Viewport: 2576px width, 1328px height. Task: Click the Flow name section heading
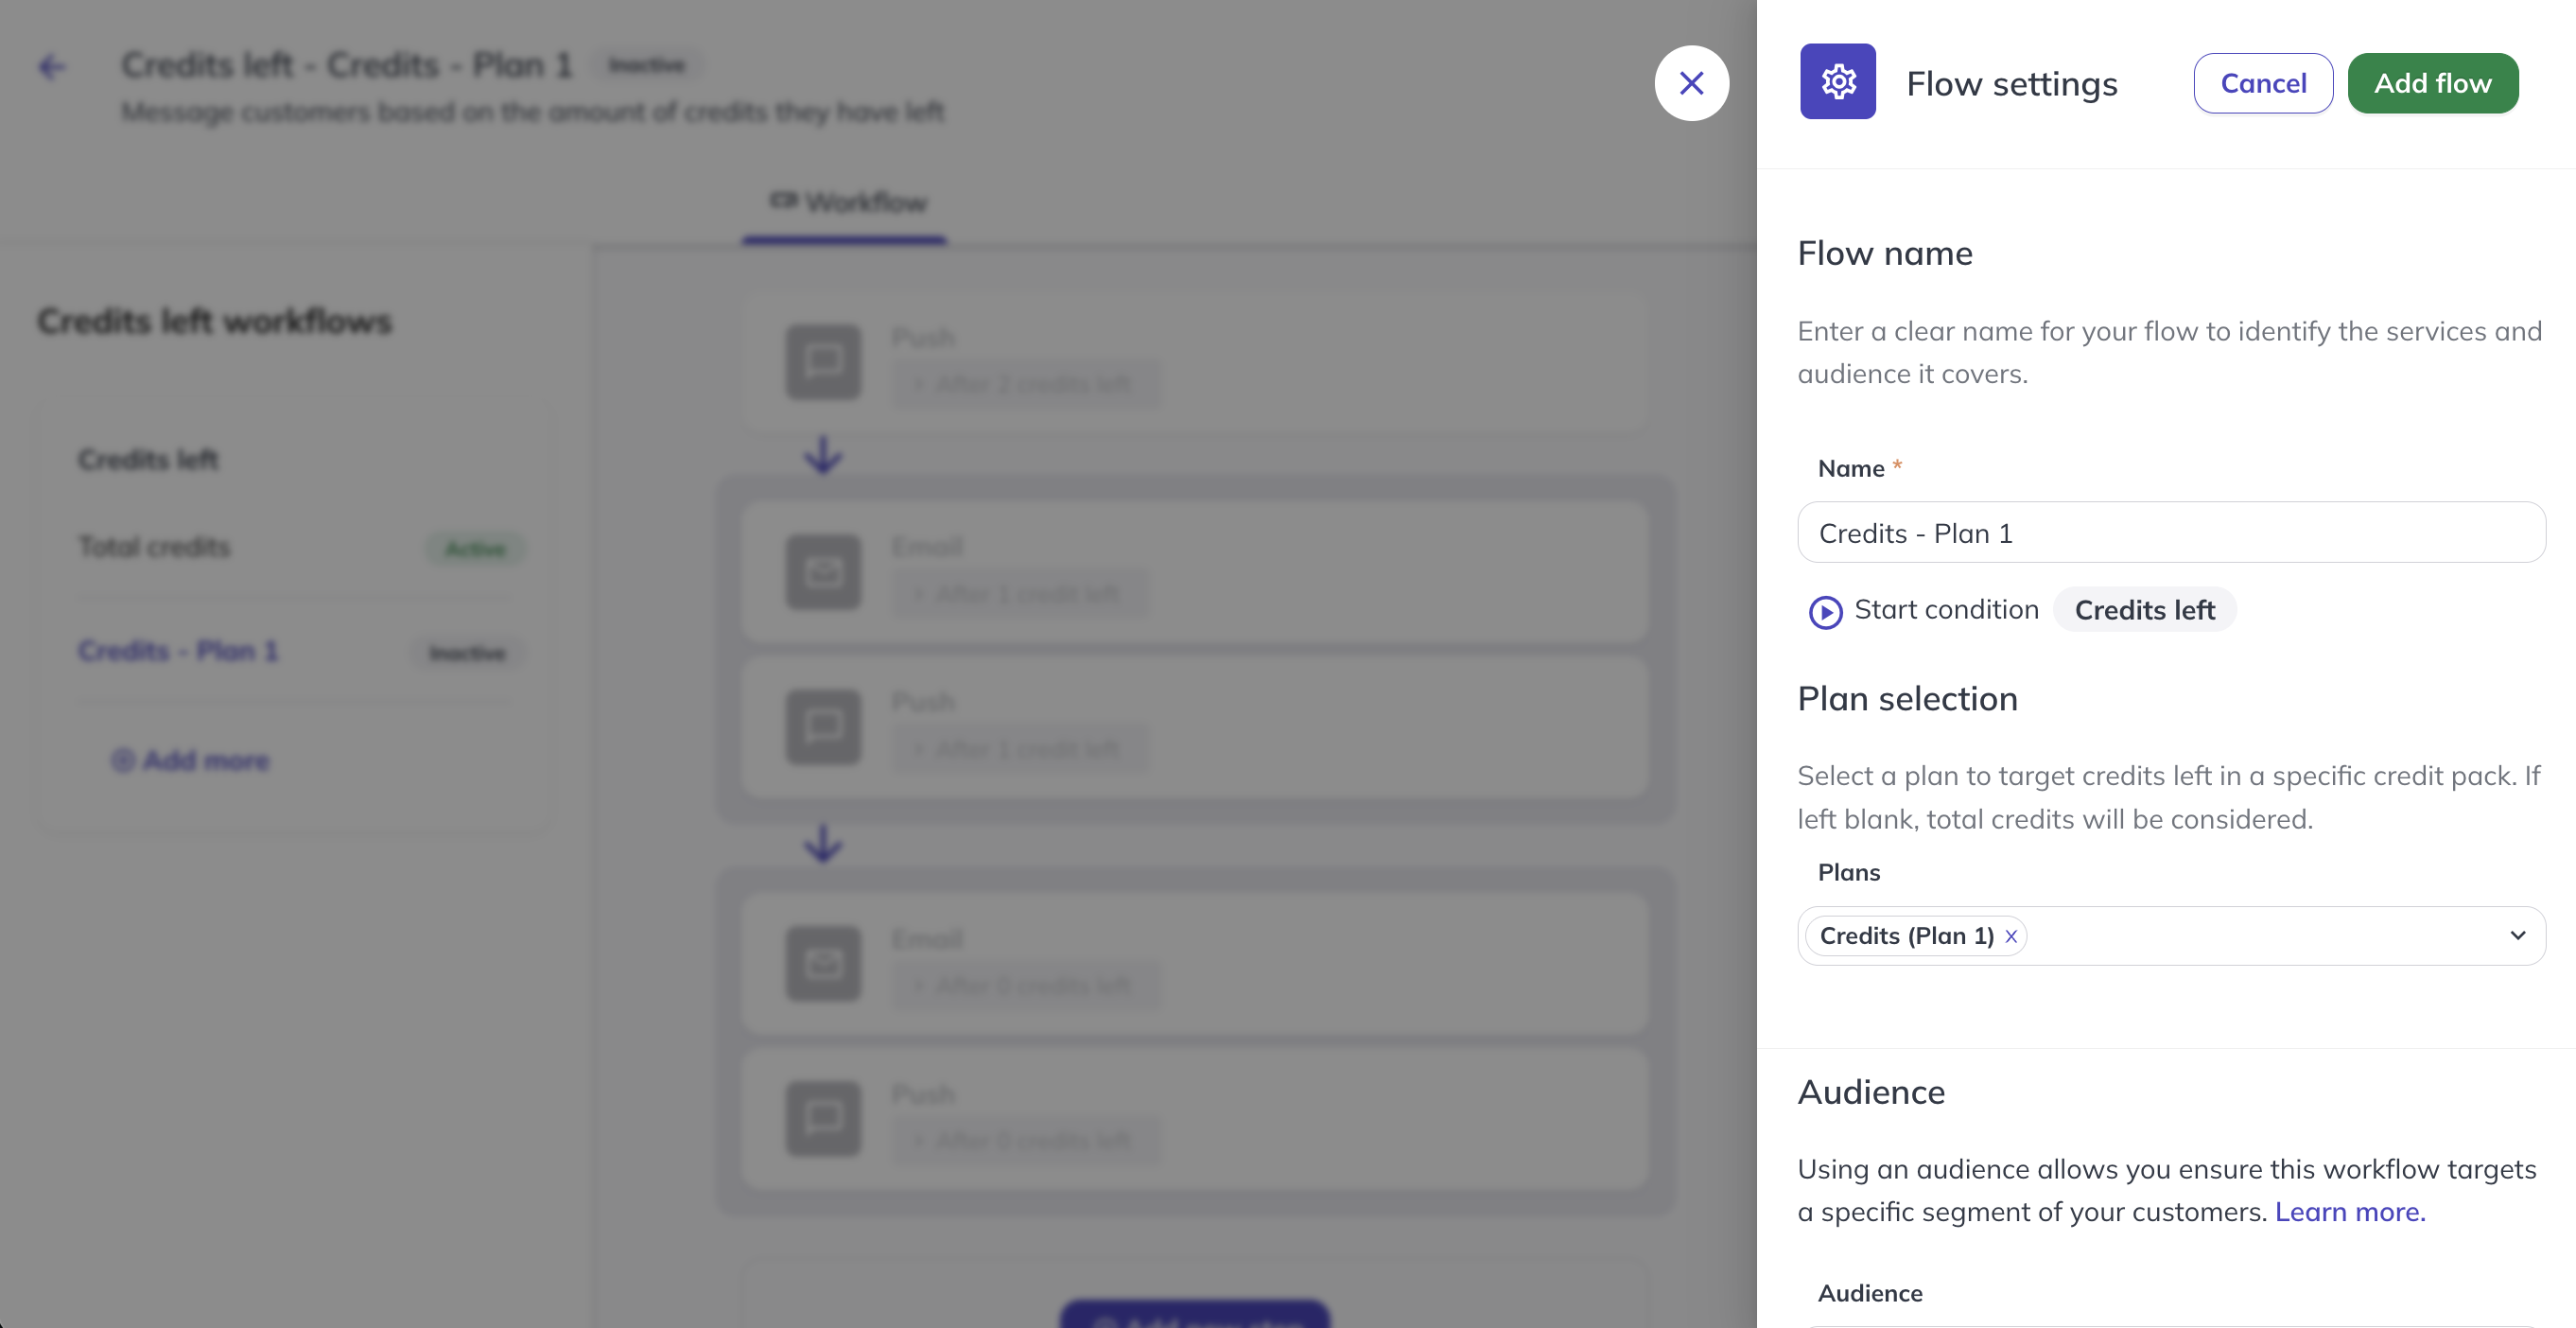click(x=1885, y=254)
